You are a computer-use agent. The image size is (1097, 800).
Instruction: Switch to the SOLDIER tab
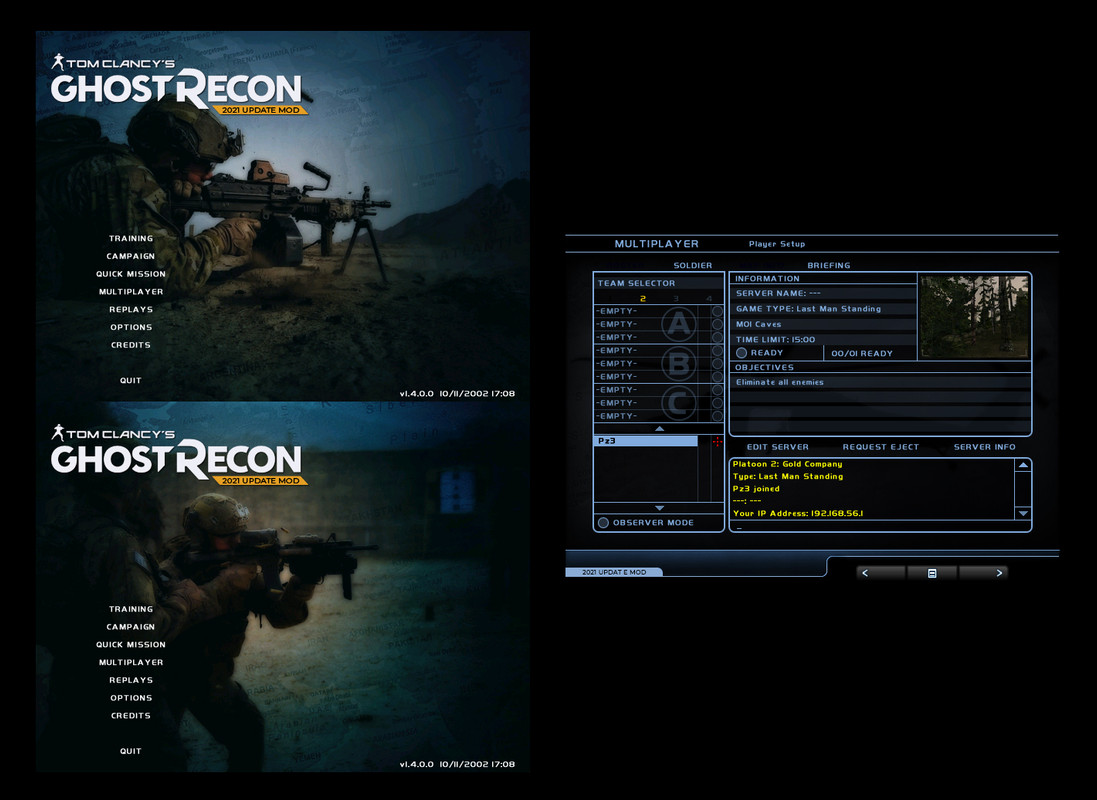pos(693,265)
